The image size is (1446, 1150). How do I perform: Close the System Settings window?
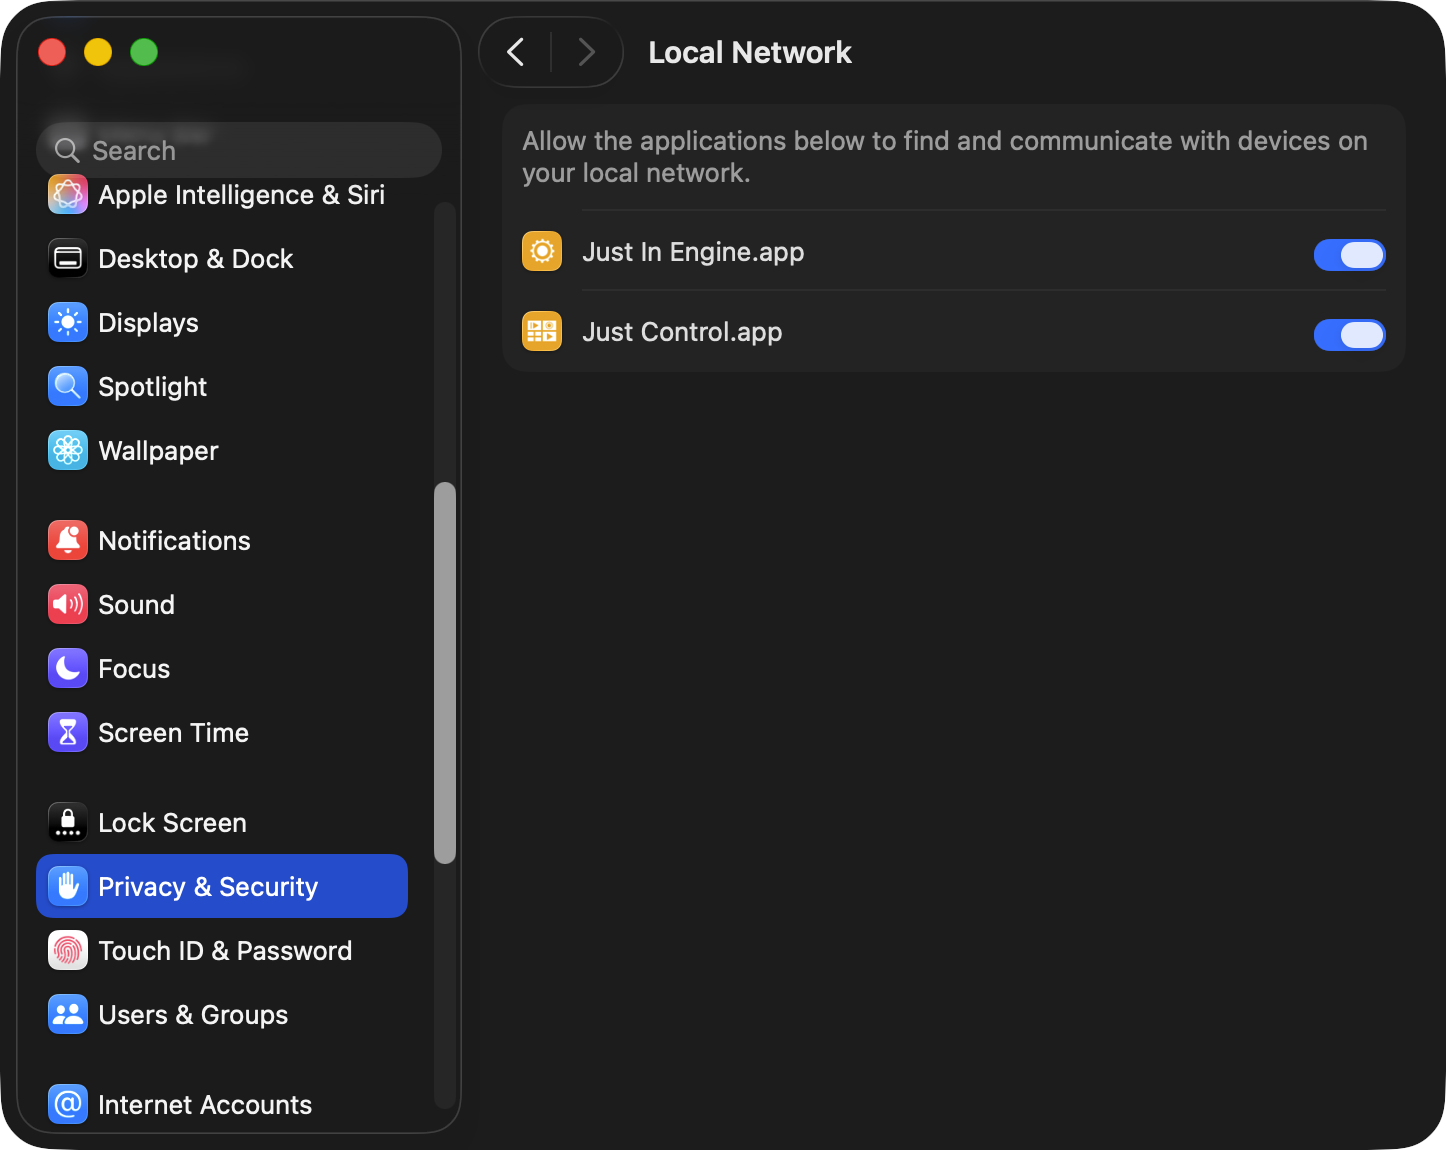coord(52,52)
